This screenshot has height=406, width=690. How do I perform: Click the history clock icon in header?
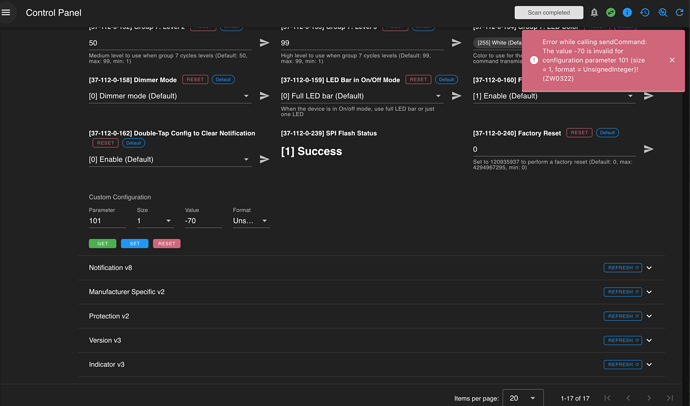645,13
